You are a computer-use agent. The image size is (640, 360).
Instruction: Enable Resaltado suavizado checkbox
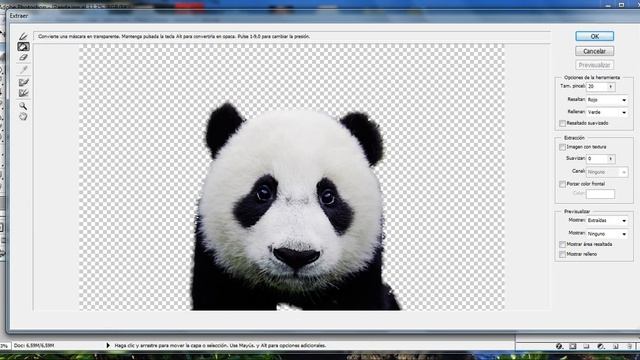pyautogui.click(x=562, y=123)
